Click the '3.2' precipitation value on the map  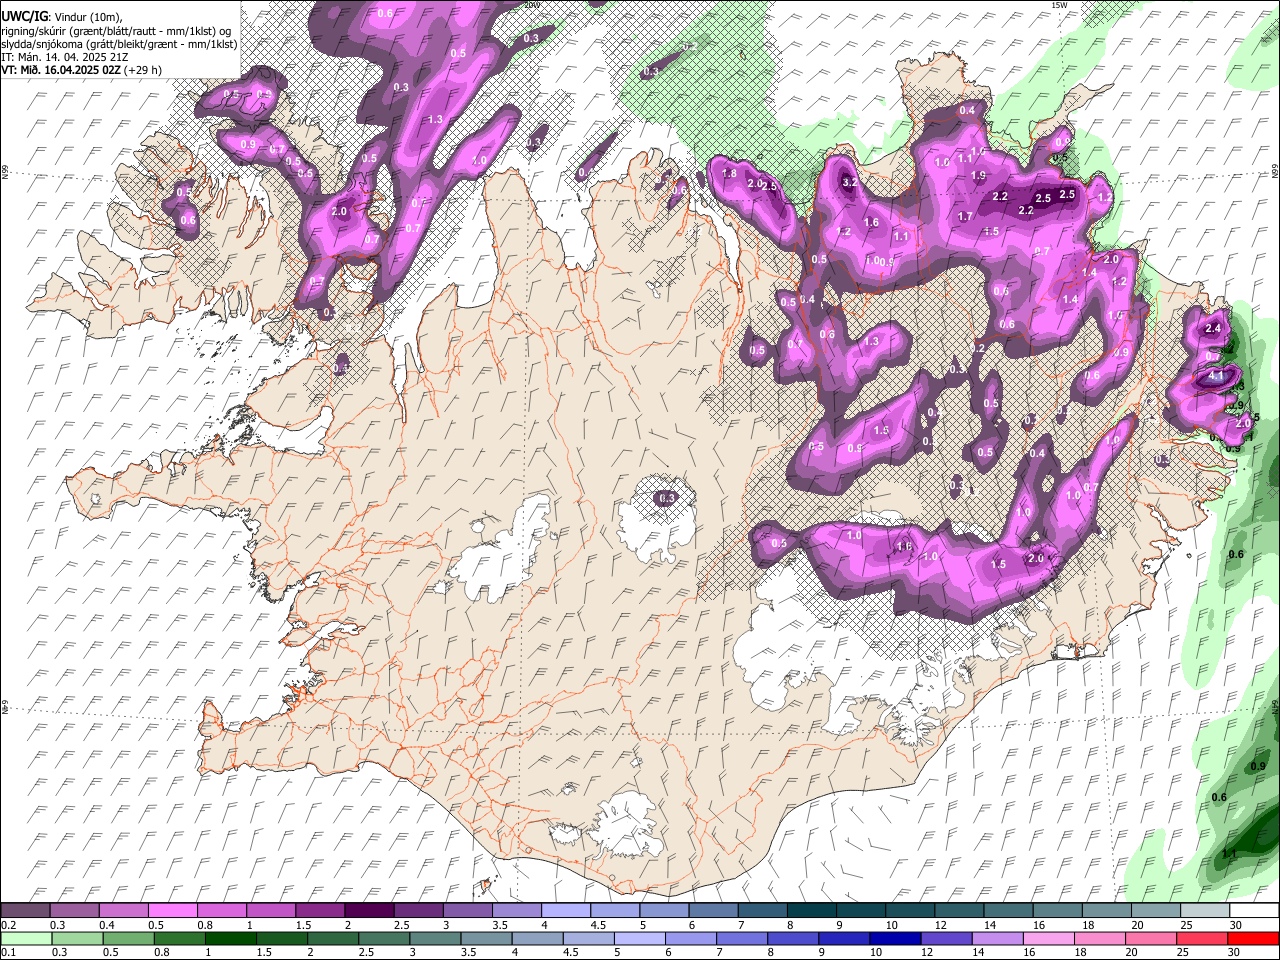850,183
